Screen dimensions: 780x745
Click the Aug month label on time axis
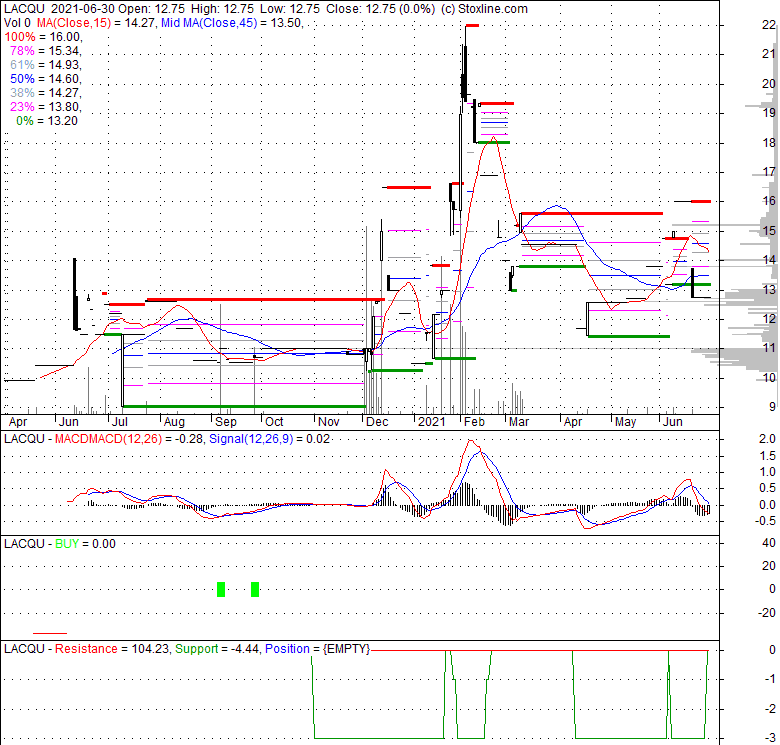(x=174, y=422)
